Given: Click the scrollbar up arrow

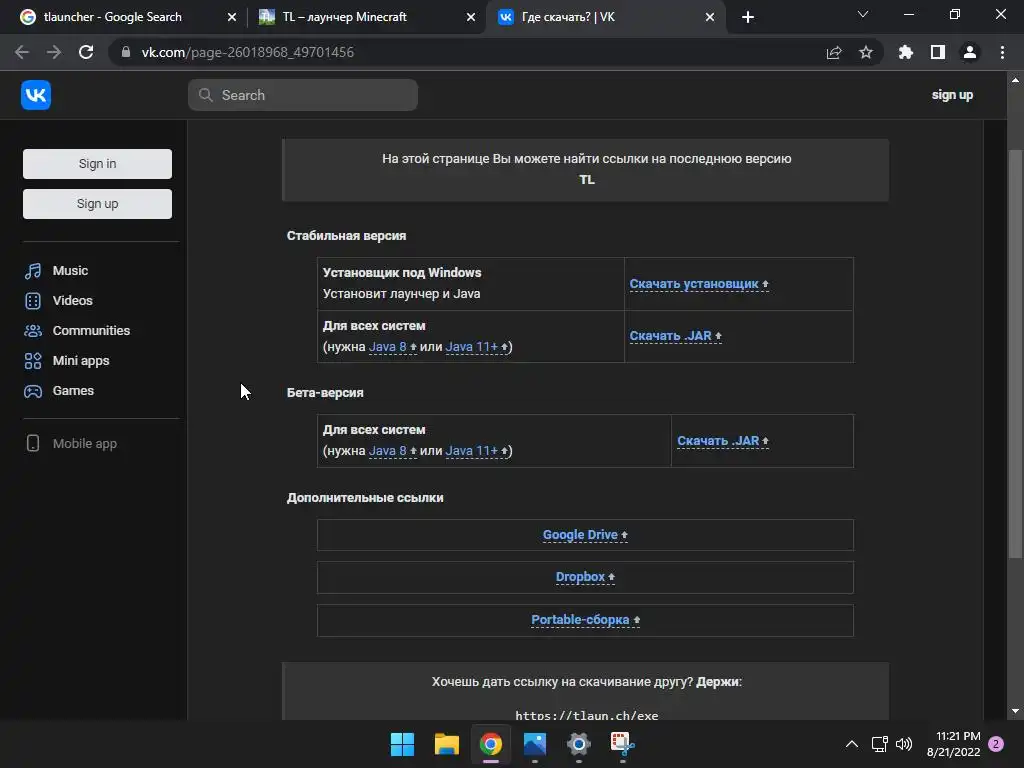Looking at the screenshot, I should (x=1015, y=80).
